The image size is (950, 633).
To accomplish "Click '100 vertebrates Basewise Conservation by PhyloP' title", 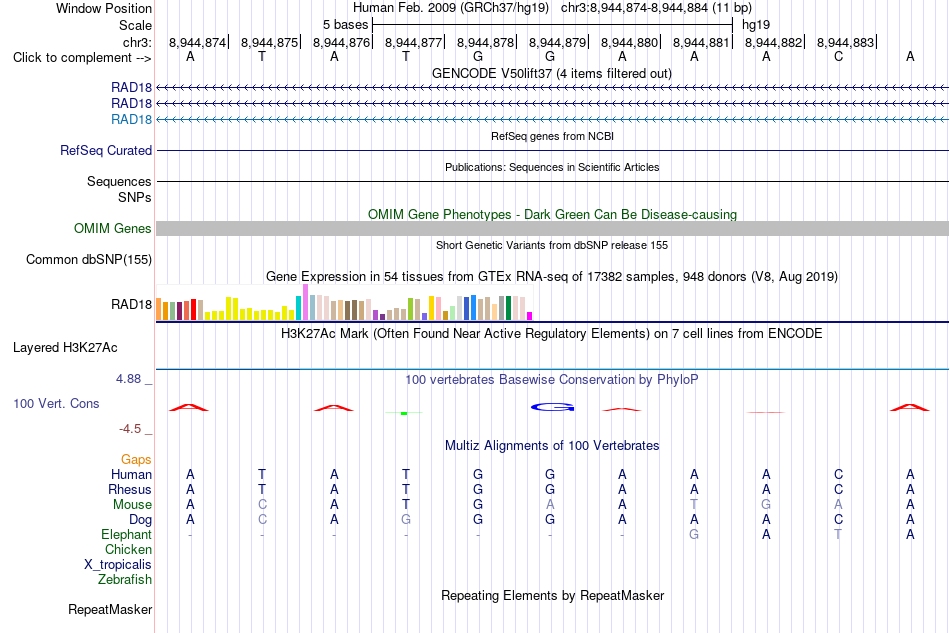I will click(552, 380).
